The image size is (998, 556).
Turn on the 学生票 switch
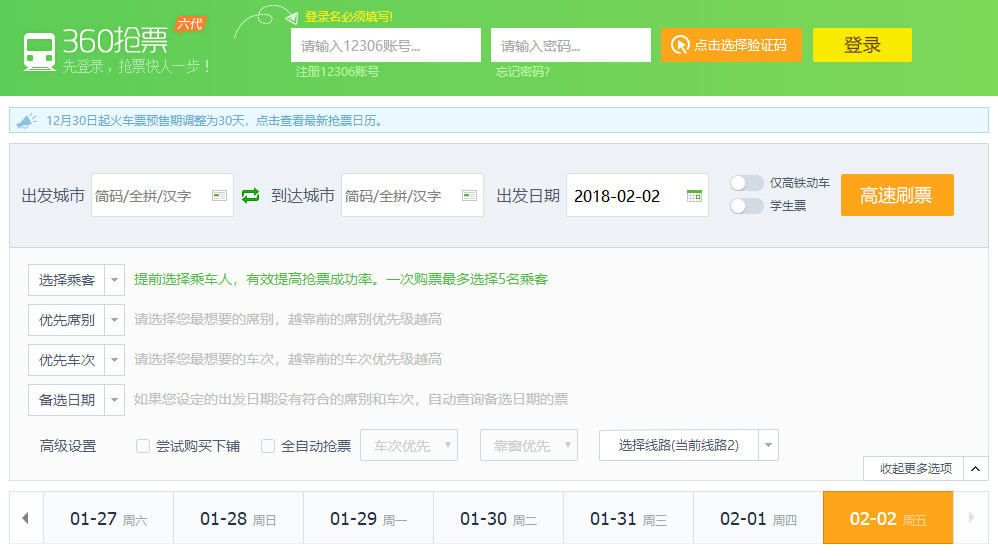click(746, 206)
